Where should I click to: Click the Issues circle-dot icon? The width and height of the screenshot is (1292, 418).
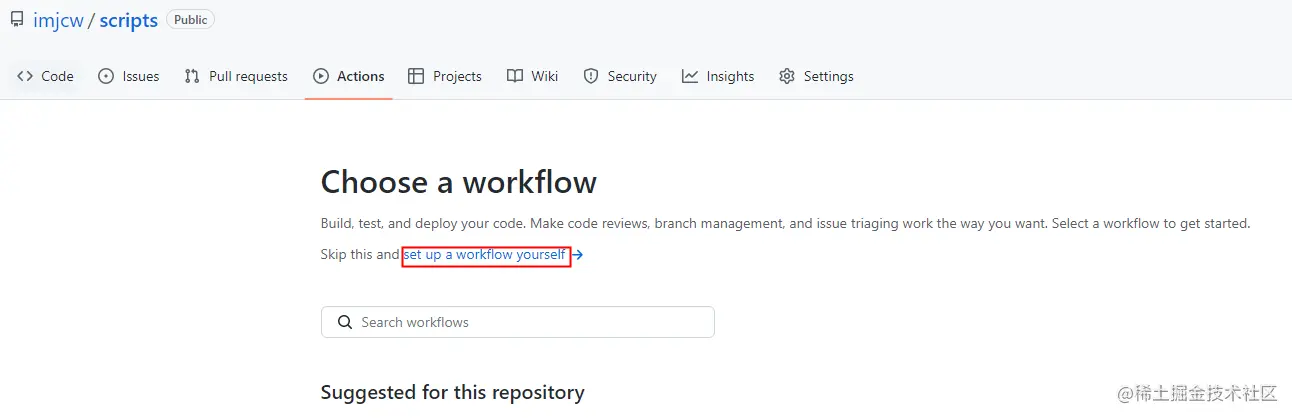pos(106,76)
